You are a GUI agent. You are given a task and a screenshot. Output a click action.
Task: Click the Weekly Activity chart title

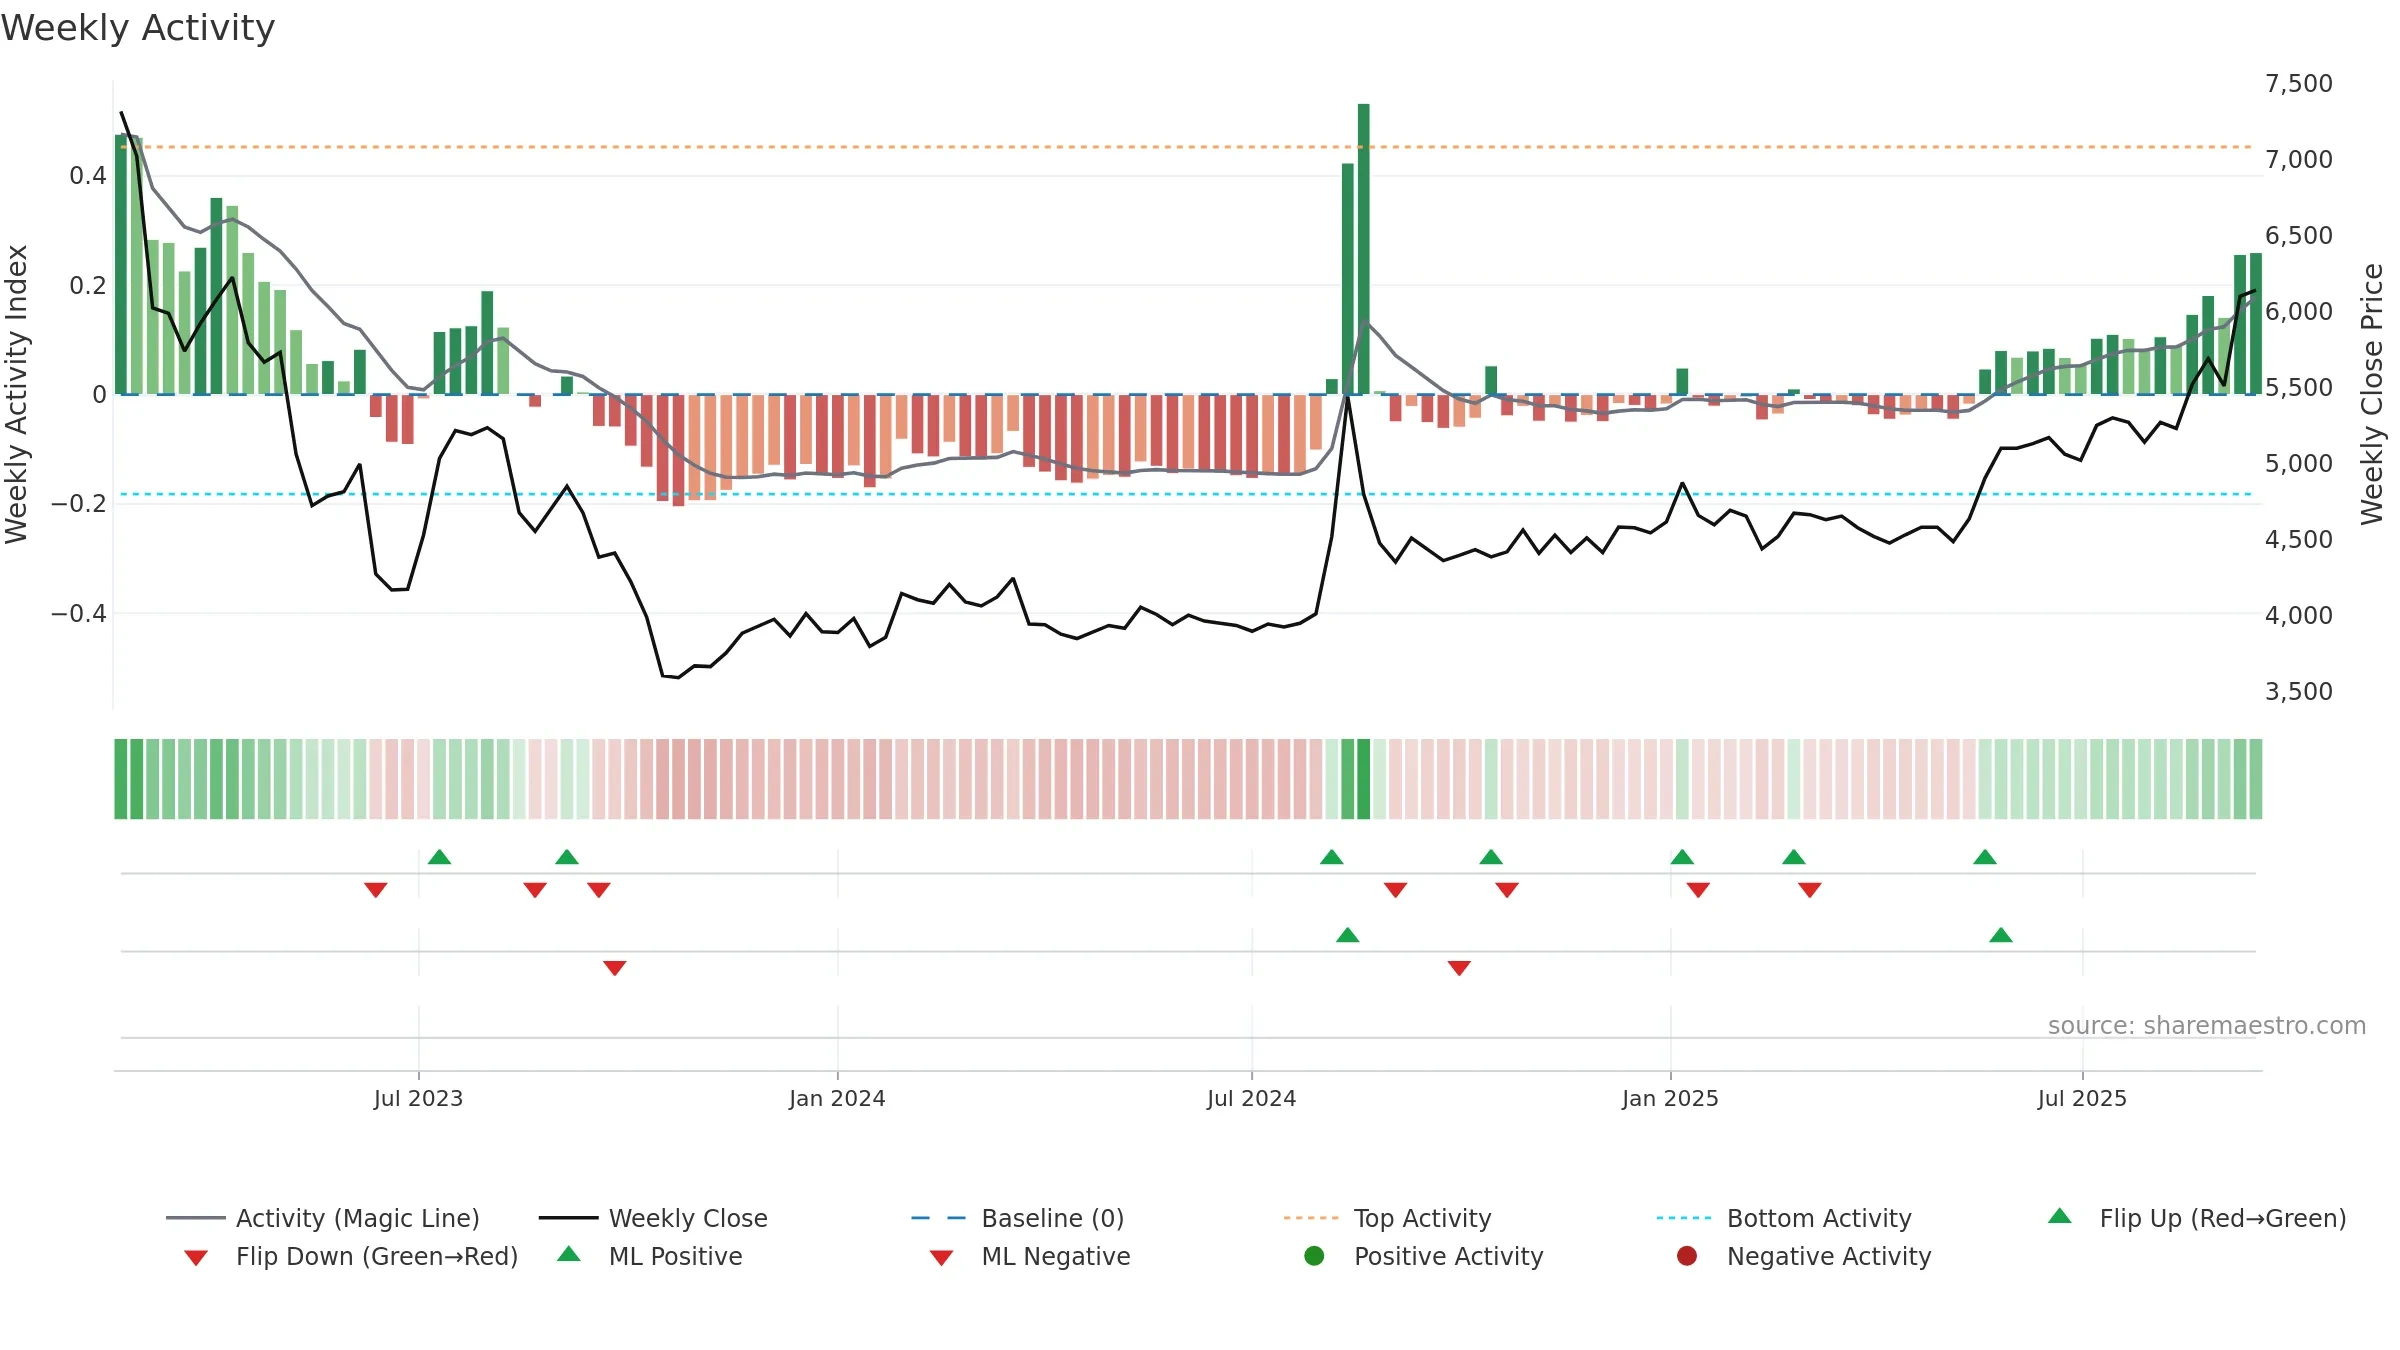coord(138,28)
